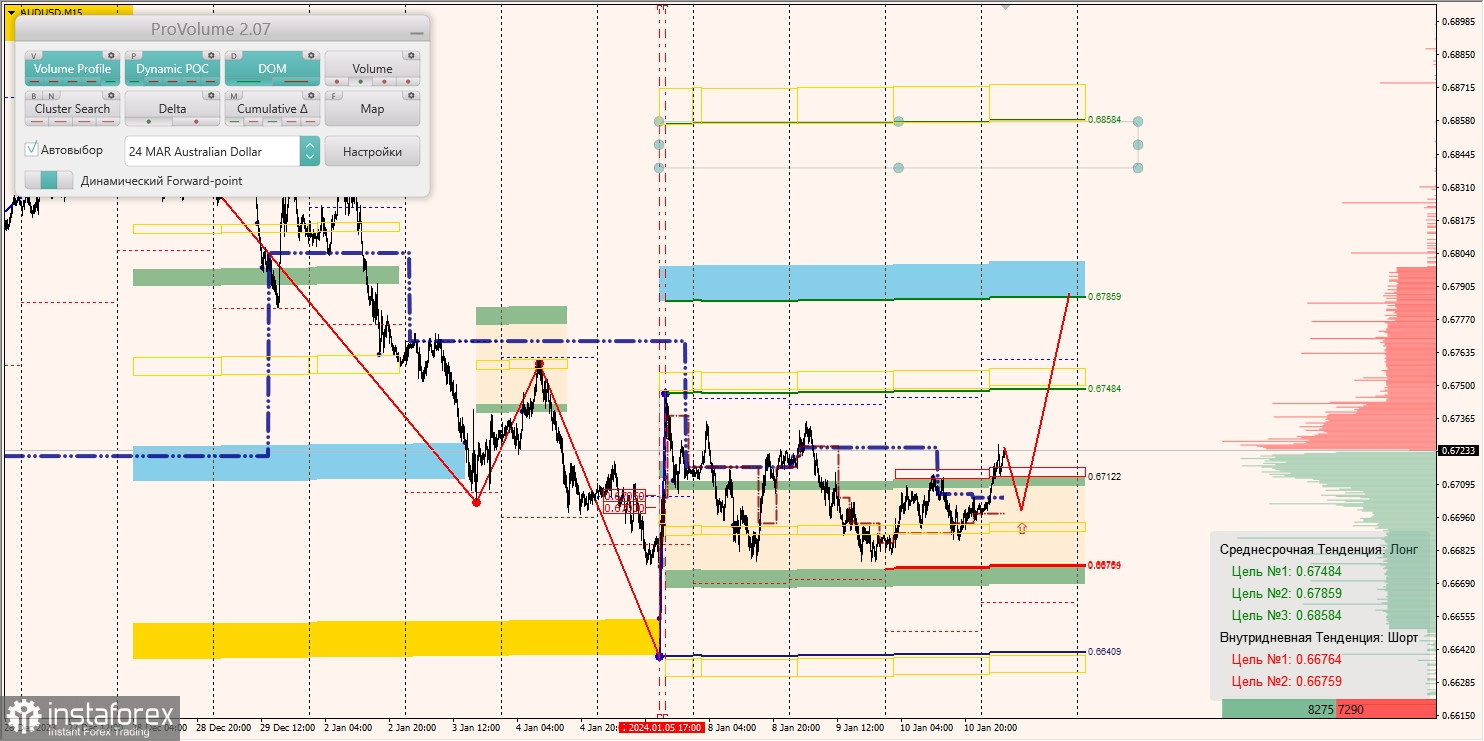Click Цель №2: 0.67859 target text

(x=1286, y=594)
